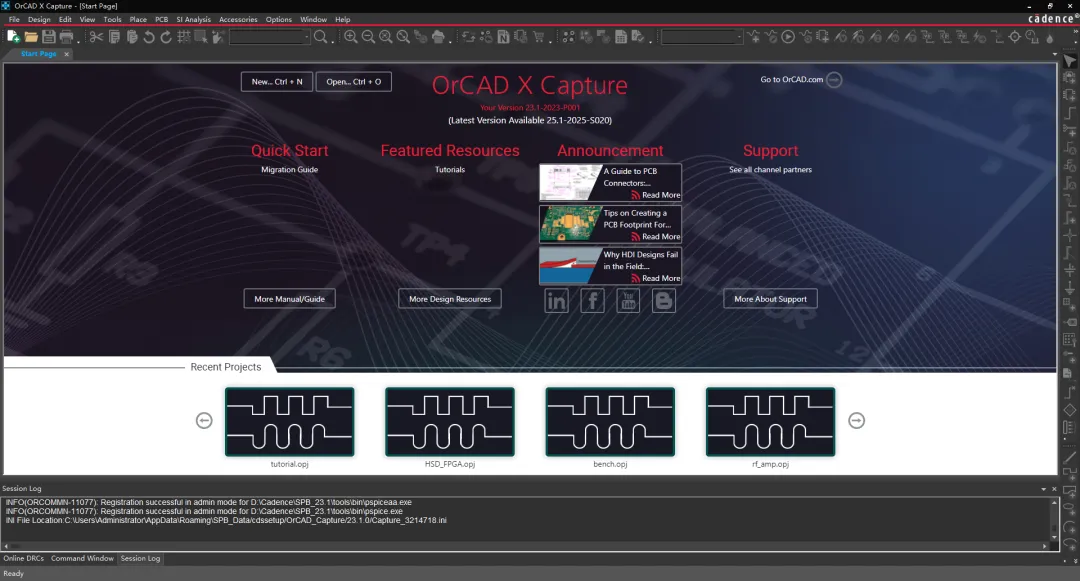Click the Open... Ctrl + O button
Screen dimensions: 1080x581
pyautogui.click(x=353, y=81)
